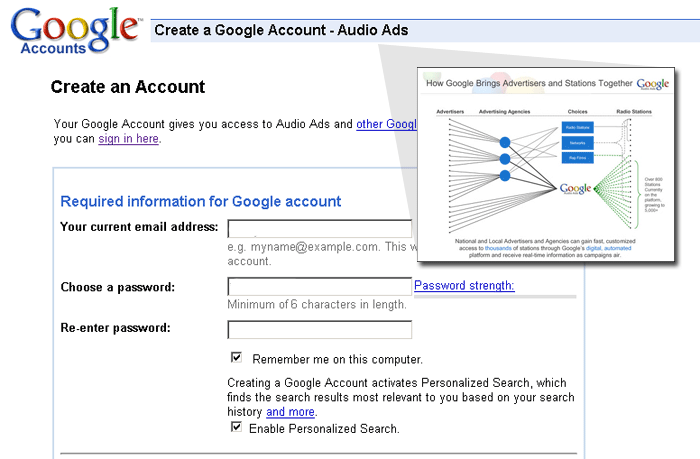The image size is (700, 459).
Task: Click the 'Your current email address:' label
Action: pos(139,227)
